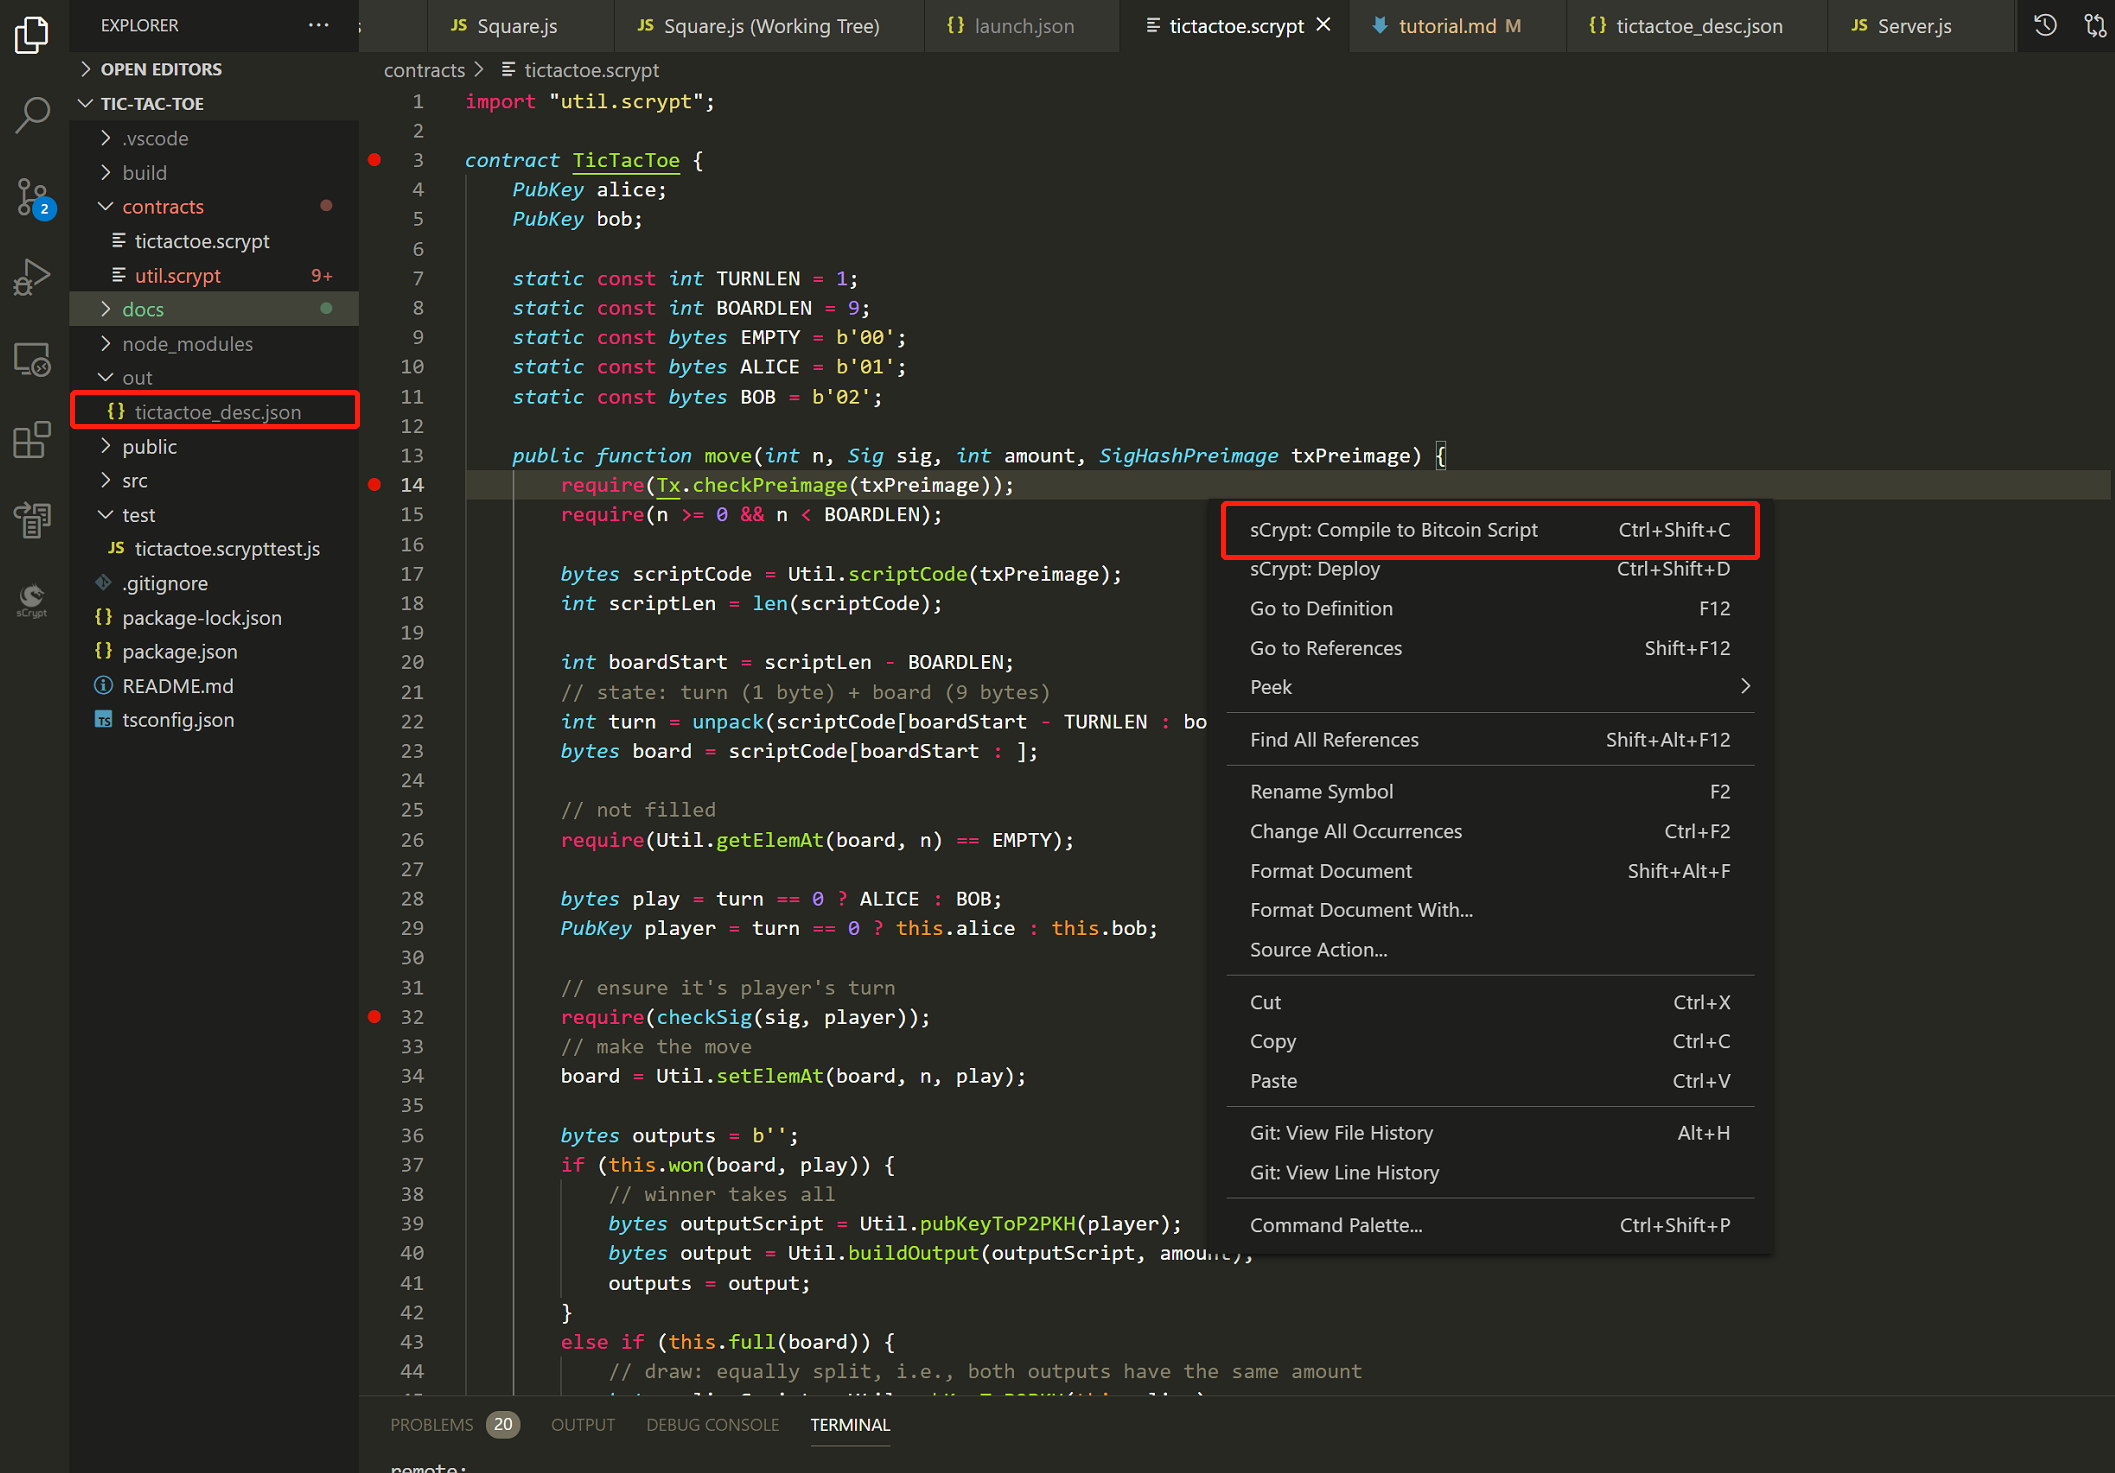
Task: Open the sCrypt sidebar panel icon
Action: tap(33, 600)
